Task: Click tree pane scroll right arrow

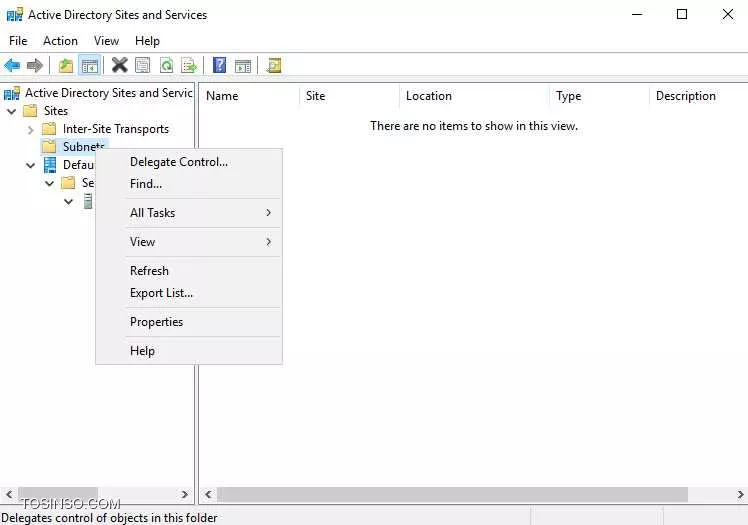Action: (x=185, y=494)
